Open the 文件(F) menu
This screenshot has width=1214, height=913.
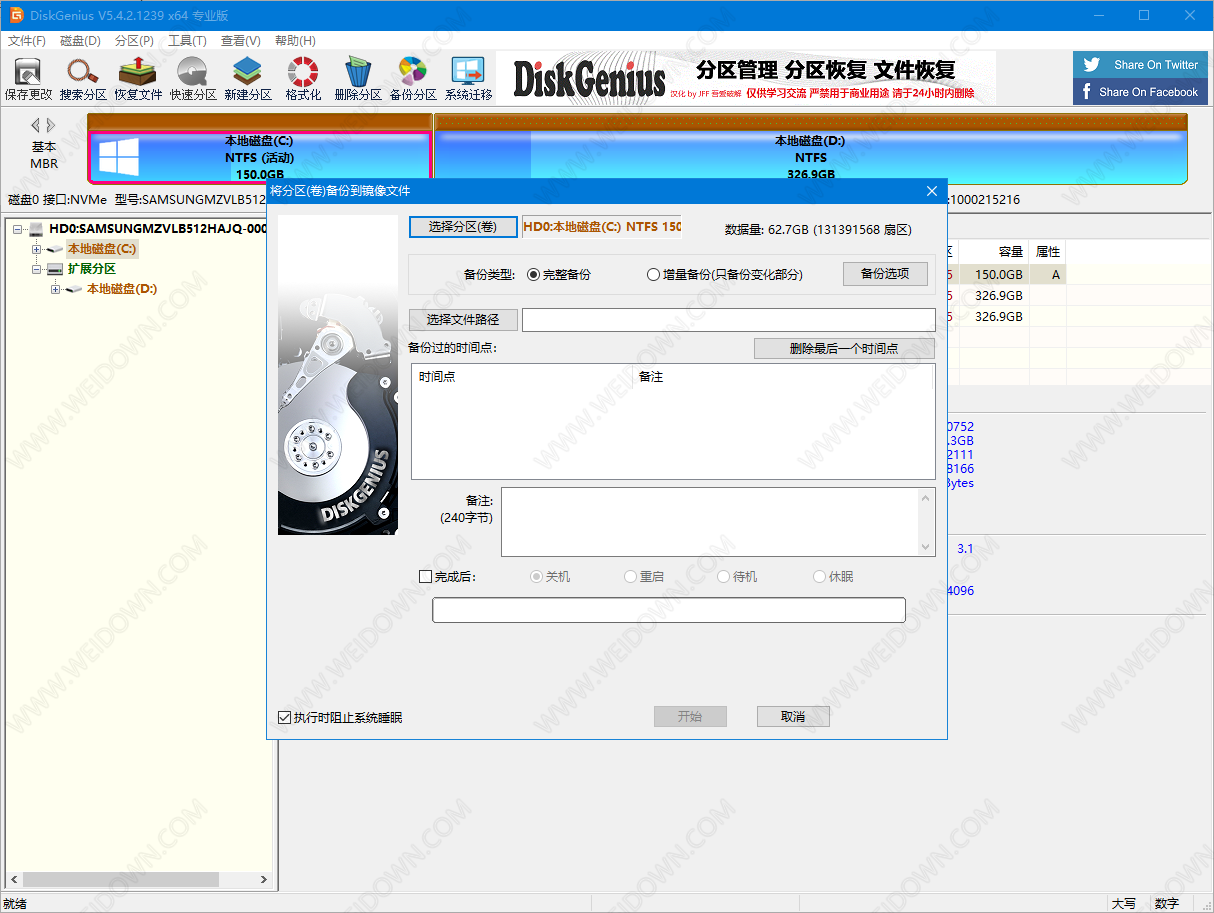coord(27,41)
